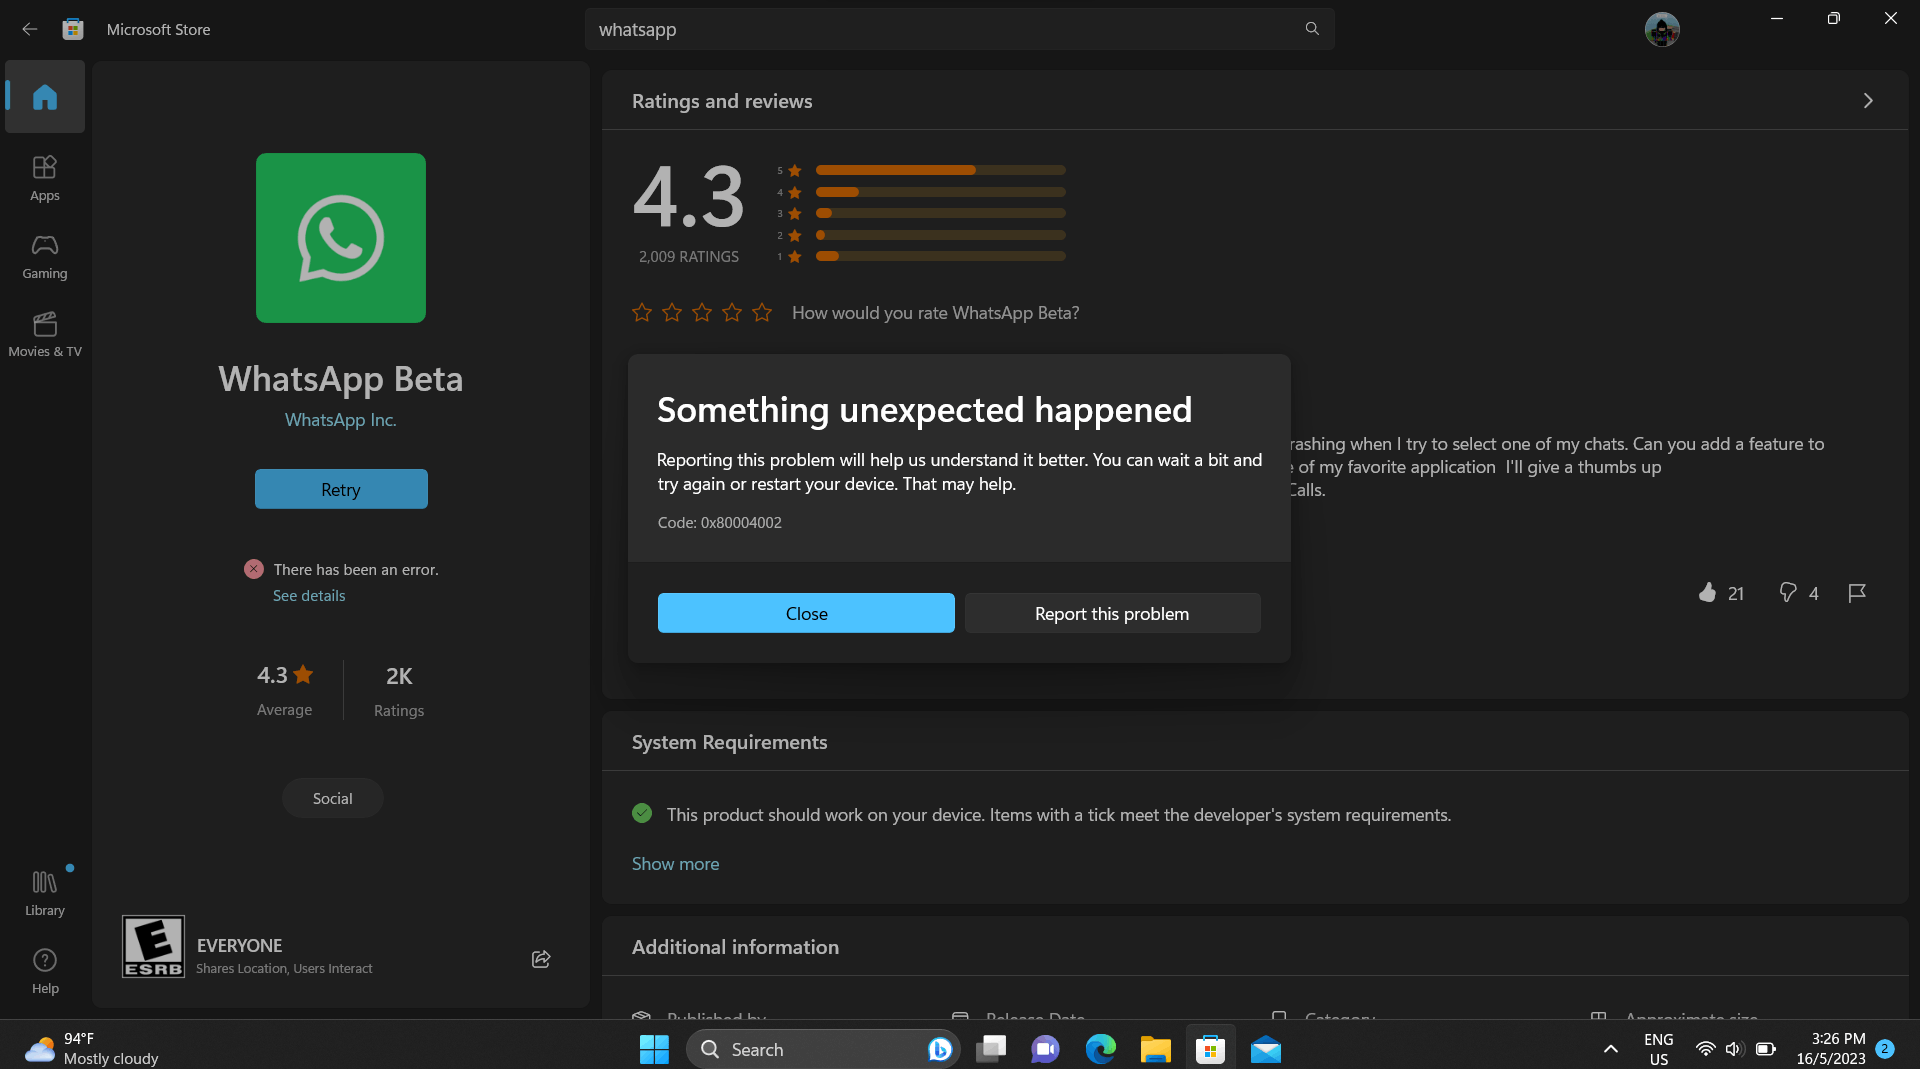Switch the ENG US input language
1920x1069 pixels.
pyautogui.click(x=1659, y=1049)
